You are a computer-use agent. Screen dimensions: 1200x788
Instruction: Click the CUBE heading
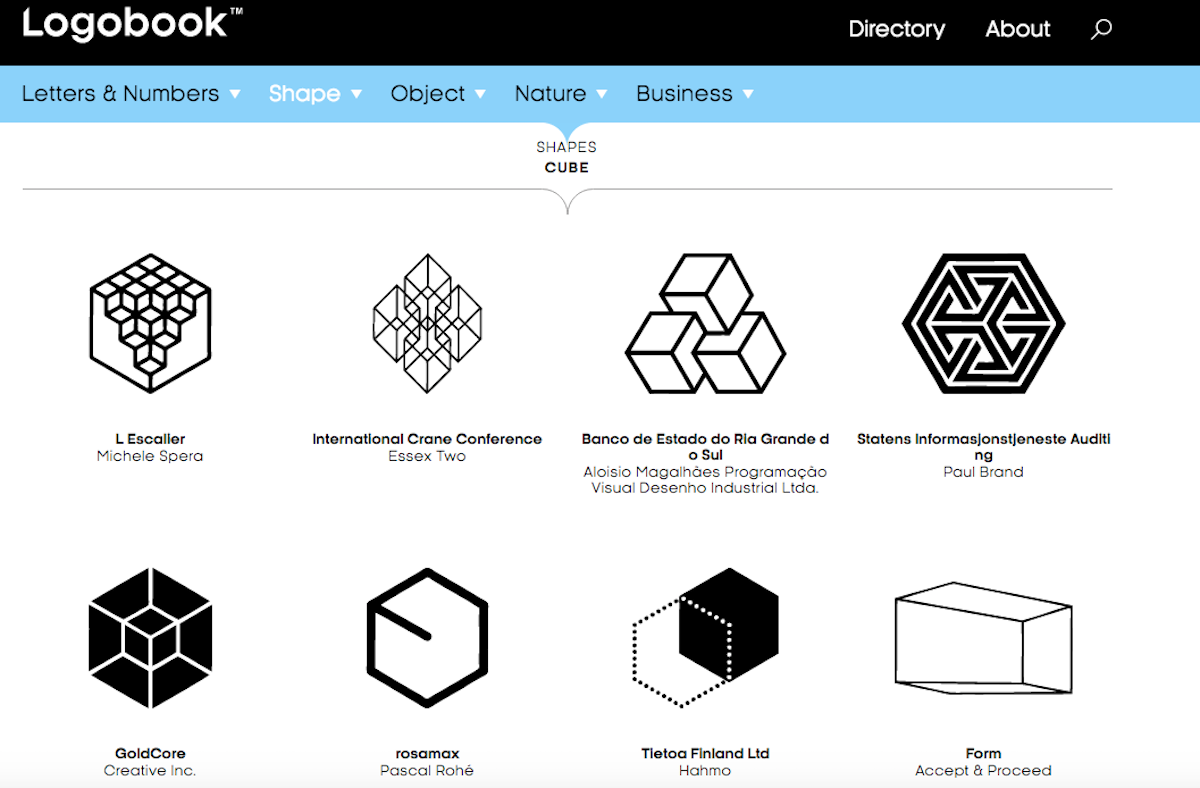(x=567, y=168)
